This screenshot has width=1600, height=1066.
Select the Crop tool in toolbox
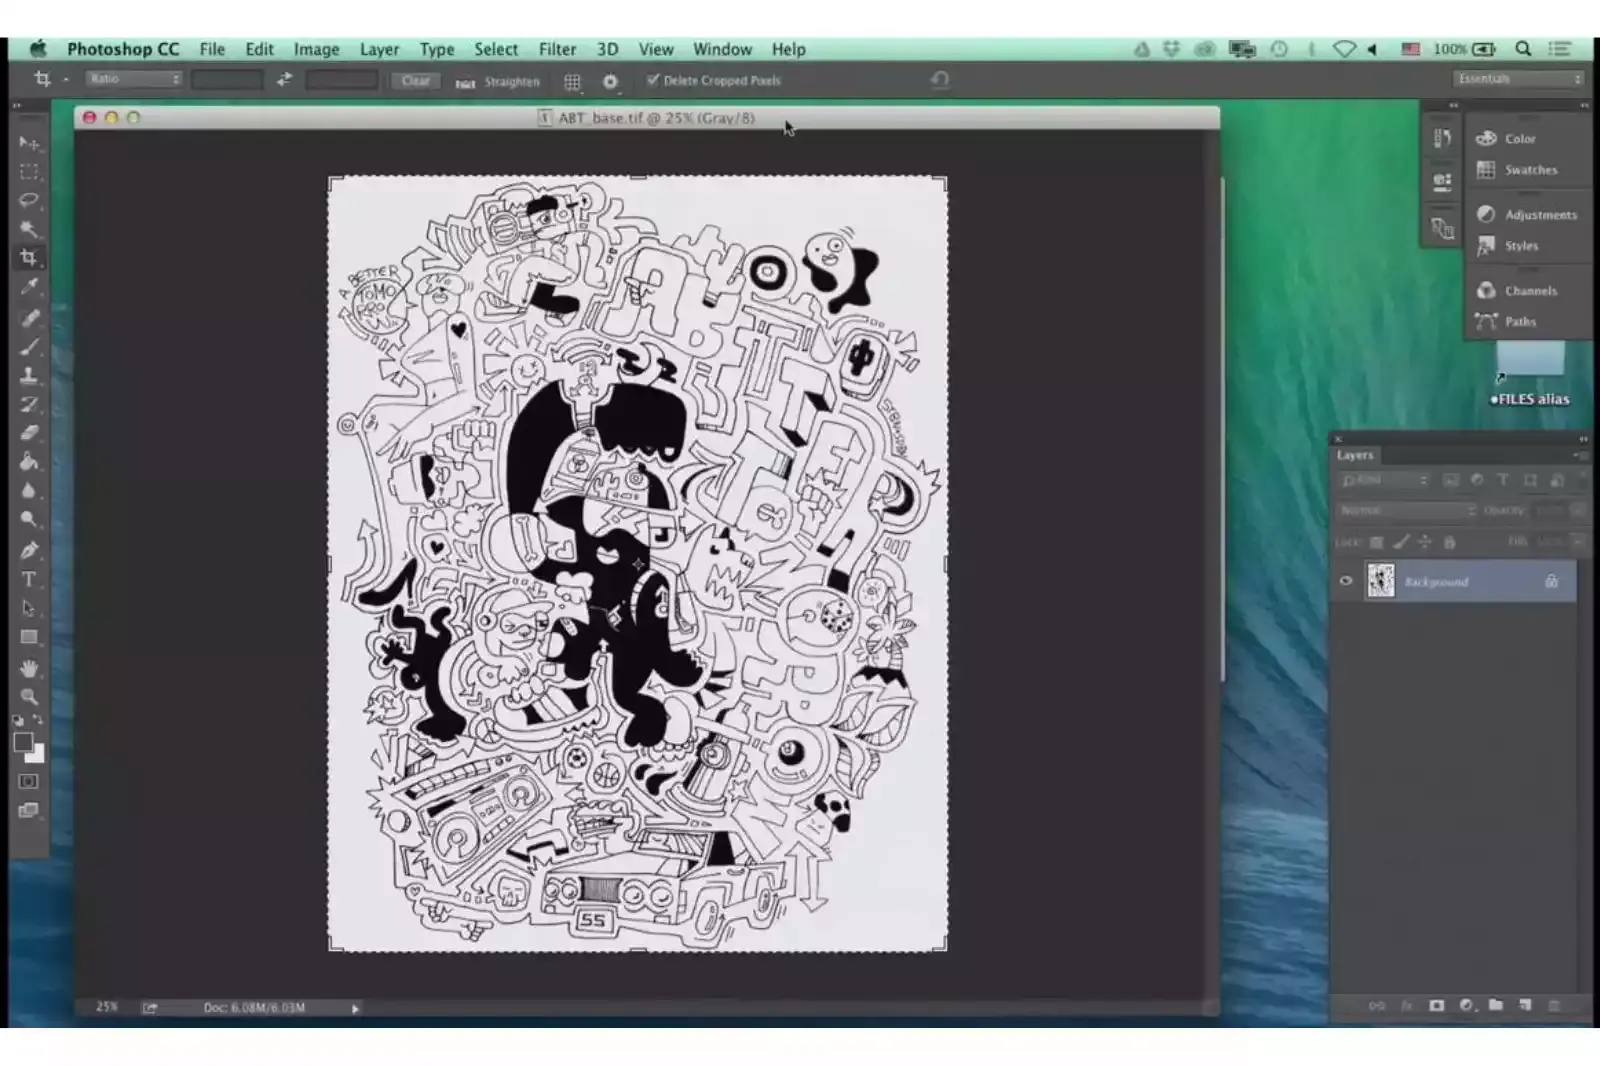[29, 258]
